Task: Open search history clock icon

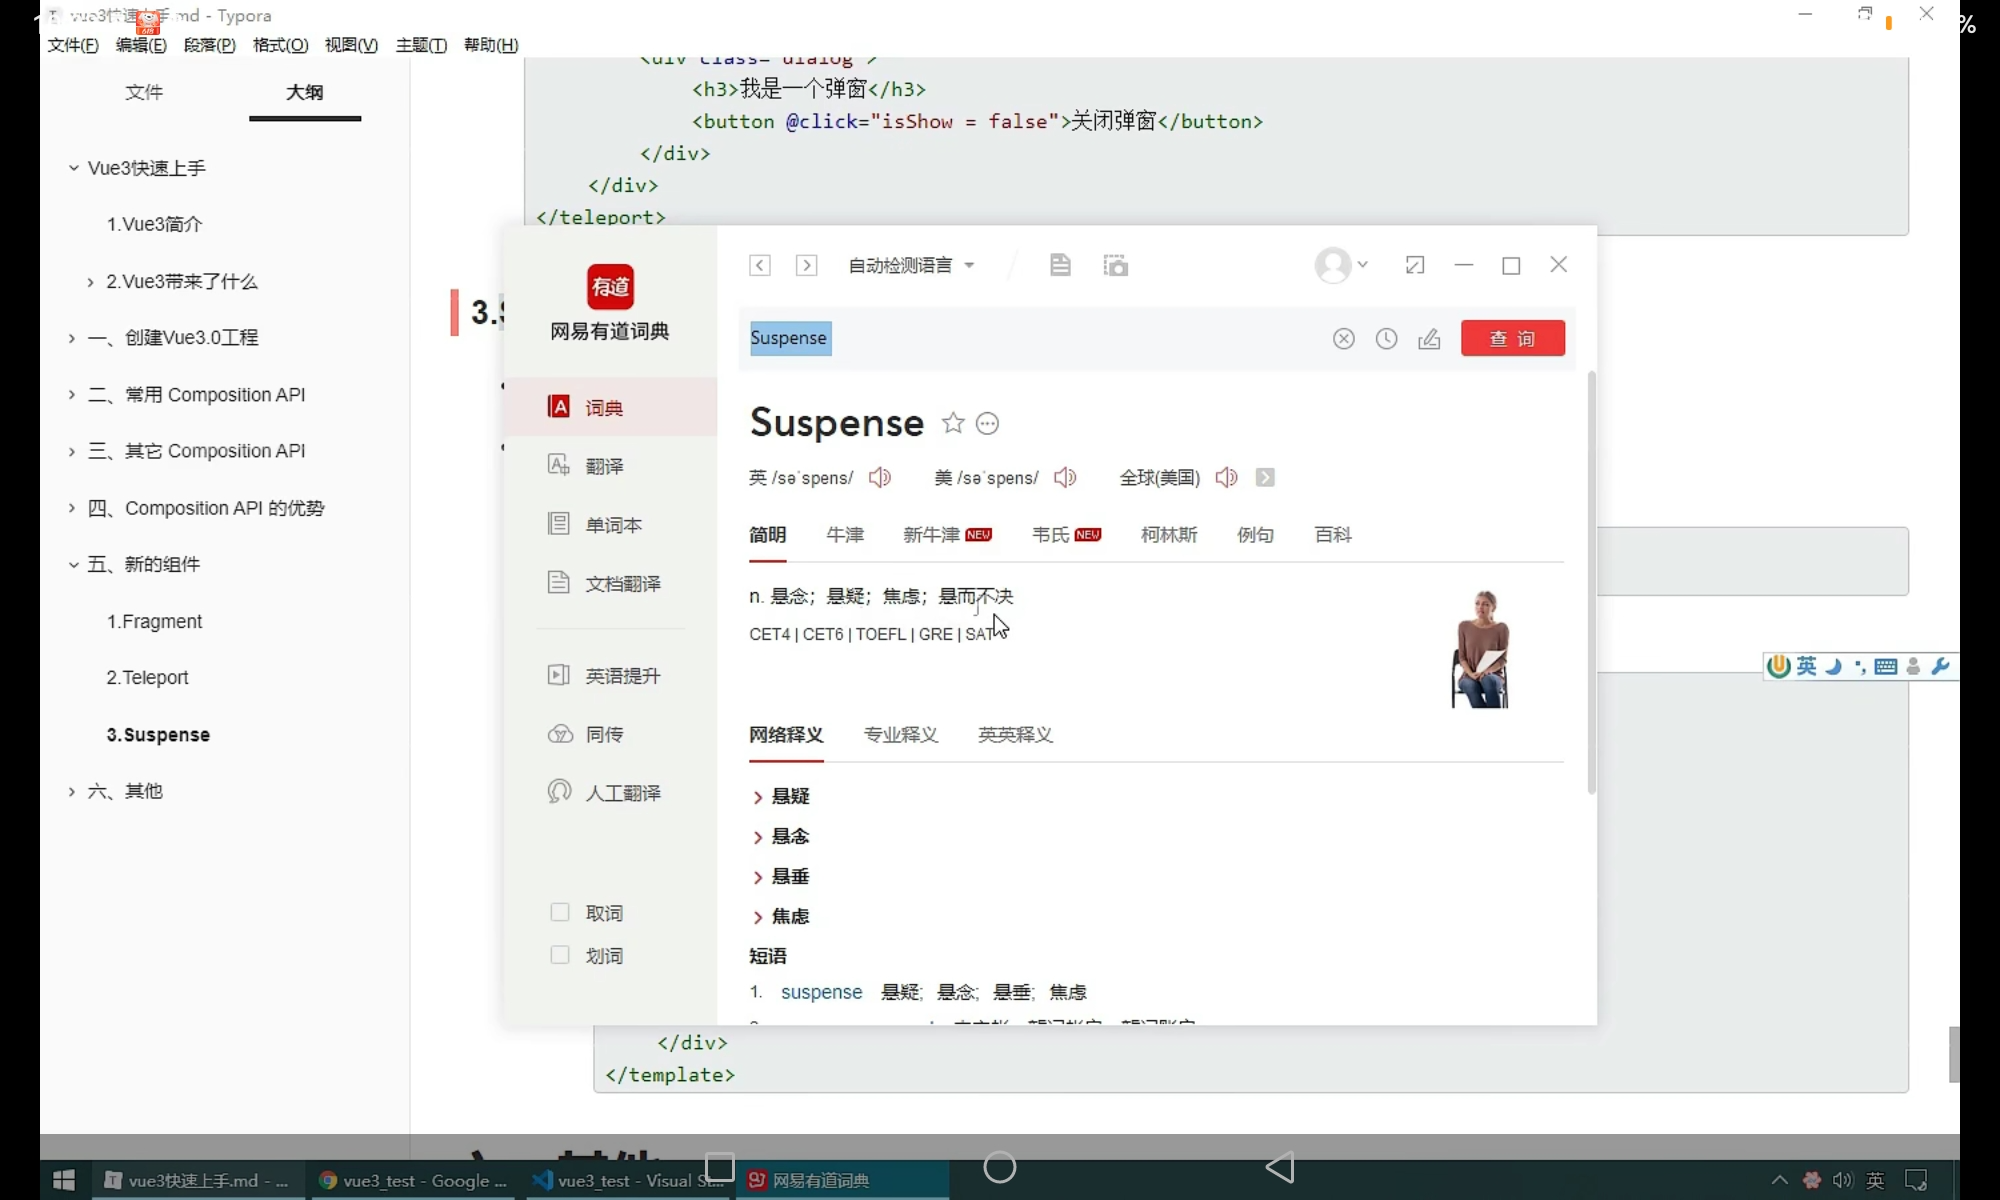Action: [1386, 339]
